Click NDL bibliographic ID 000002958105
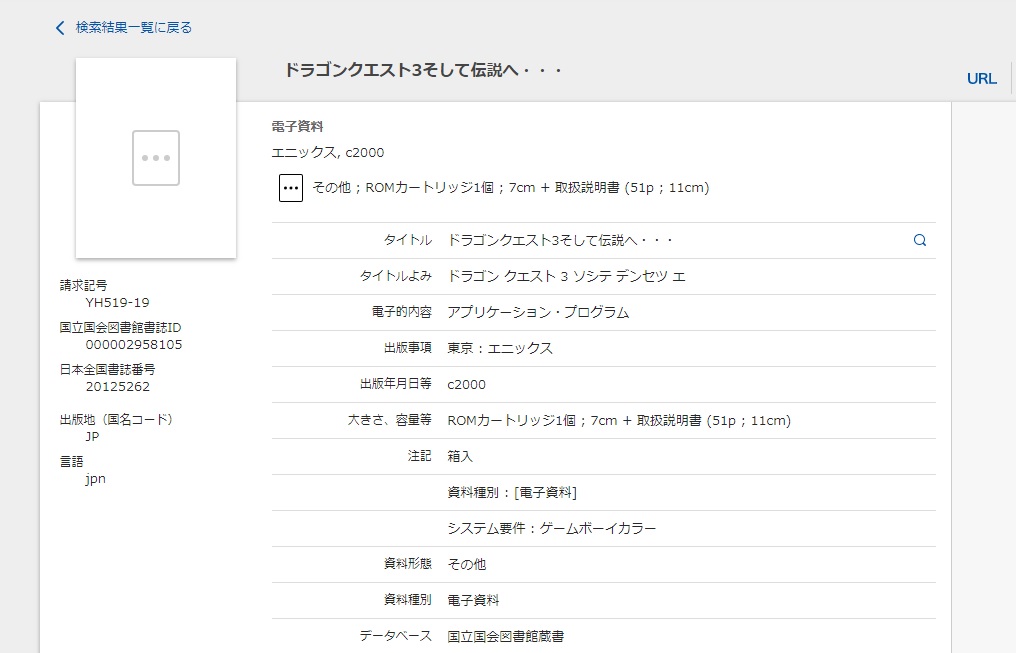Viewport: 1016px width, 653px height. tap(134, 345)
